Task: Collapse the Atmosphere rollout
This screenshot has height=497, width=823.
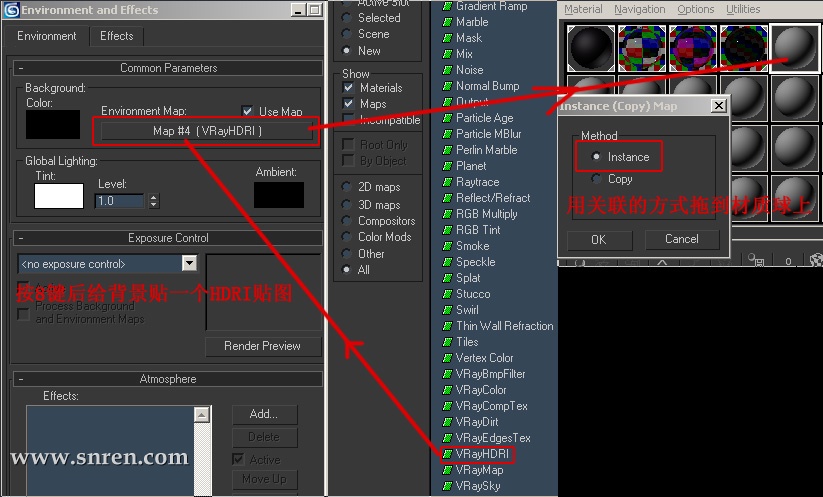Action: [168, 379]
